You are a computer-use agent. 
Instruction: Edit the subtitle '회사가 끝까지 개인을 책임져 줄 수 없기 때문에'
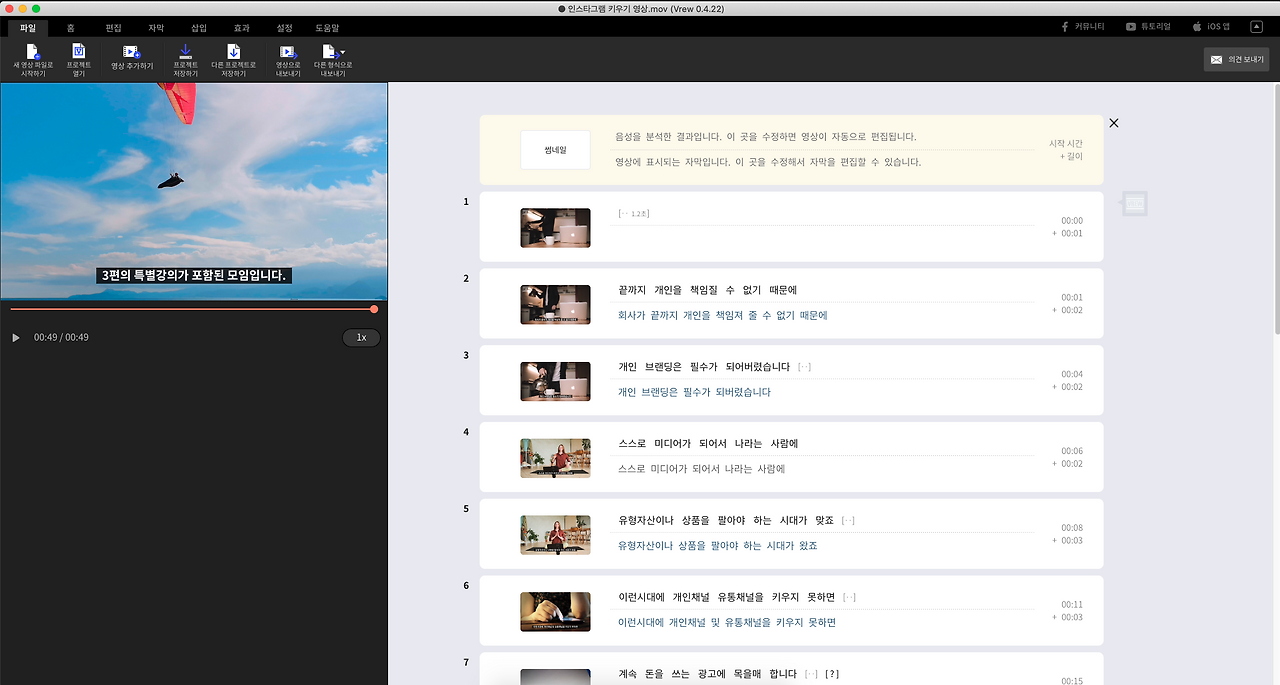(723, 315)
